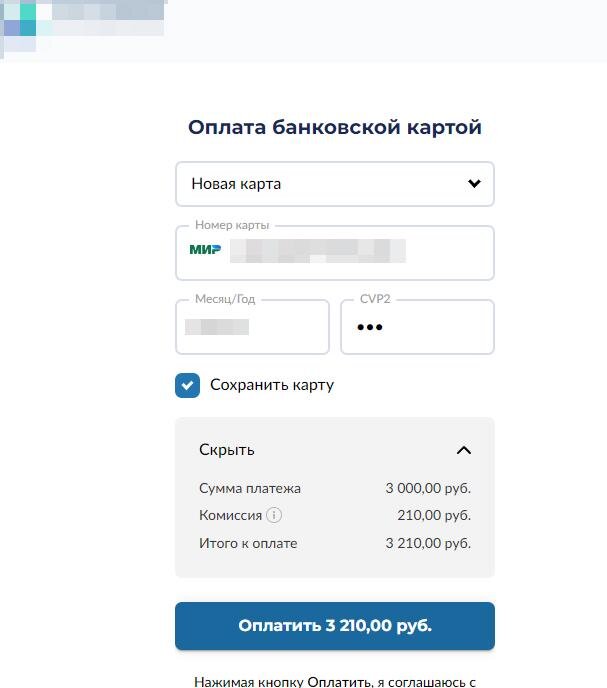Select the CVP2 security code field
Image resolution: width=607 pixels, height=688 pixels.
[417, 328]
